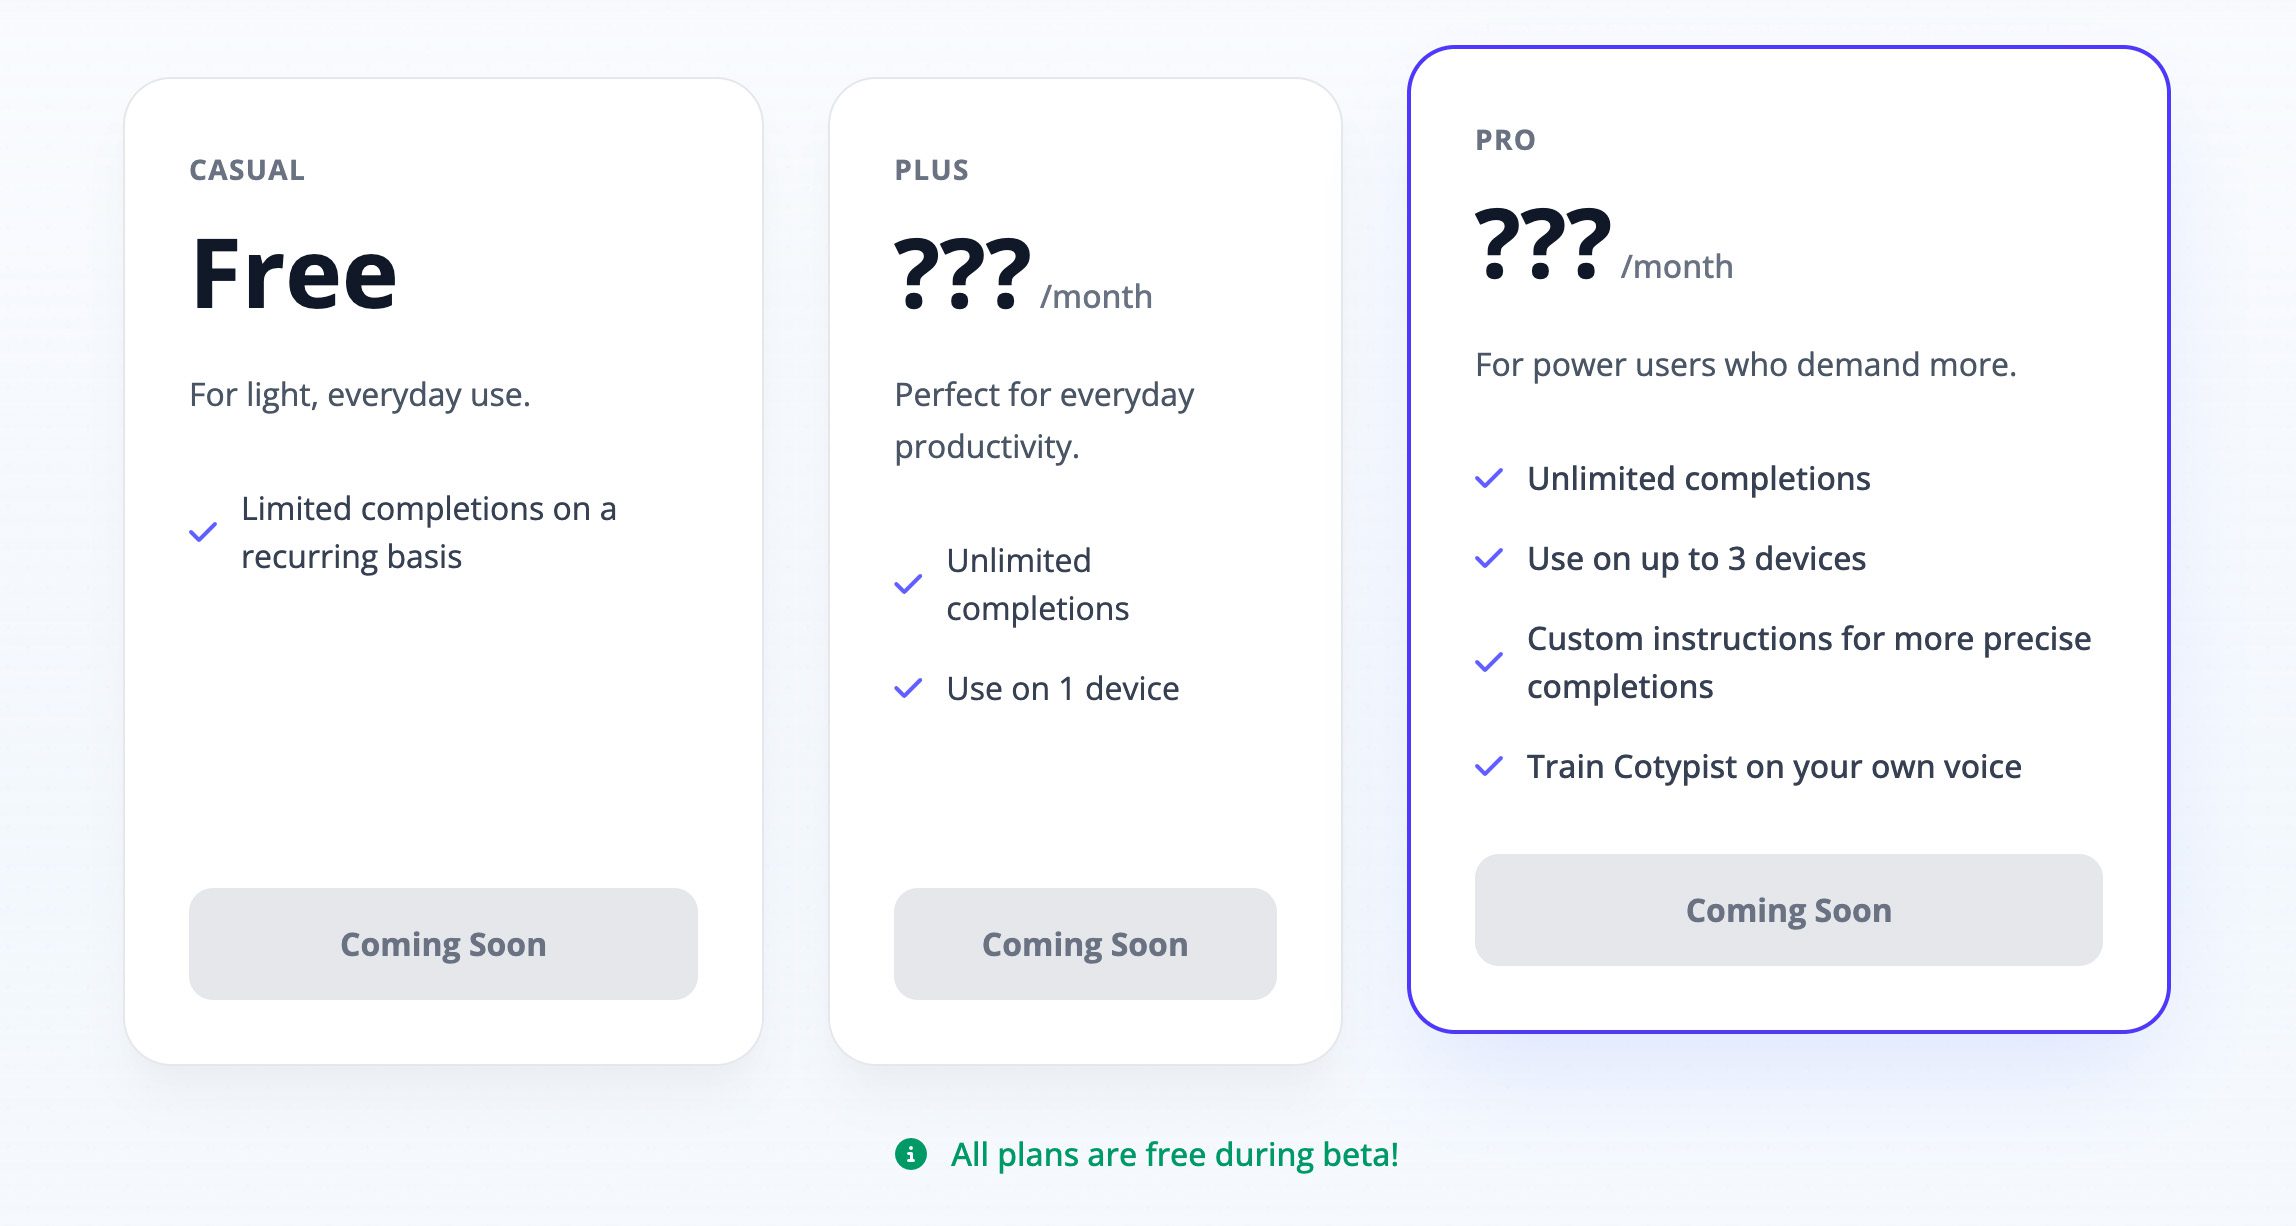Click the "Perfect for everyday productivity." description

point(1044,420)
